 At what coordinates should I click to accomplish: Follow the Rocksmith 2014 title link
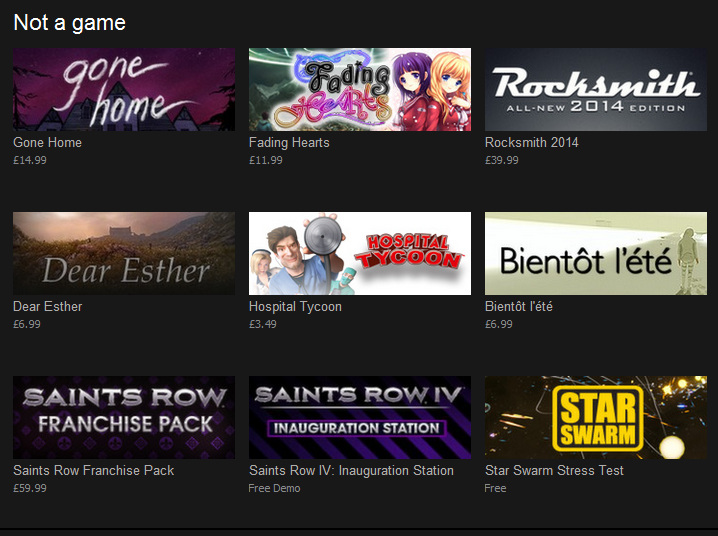[x=532, y=142]
